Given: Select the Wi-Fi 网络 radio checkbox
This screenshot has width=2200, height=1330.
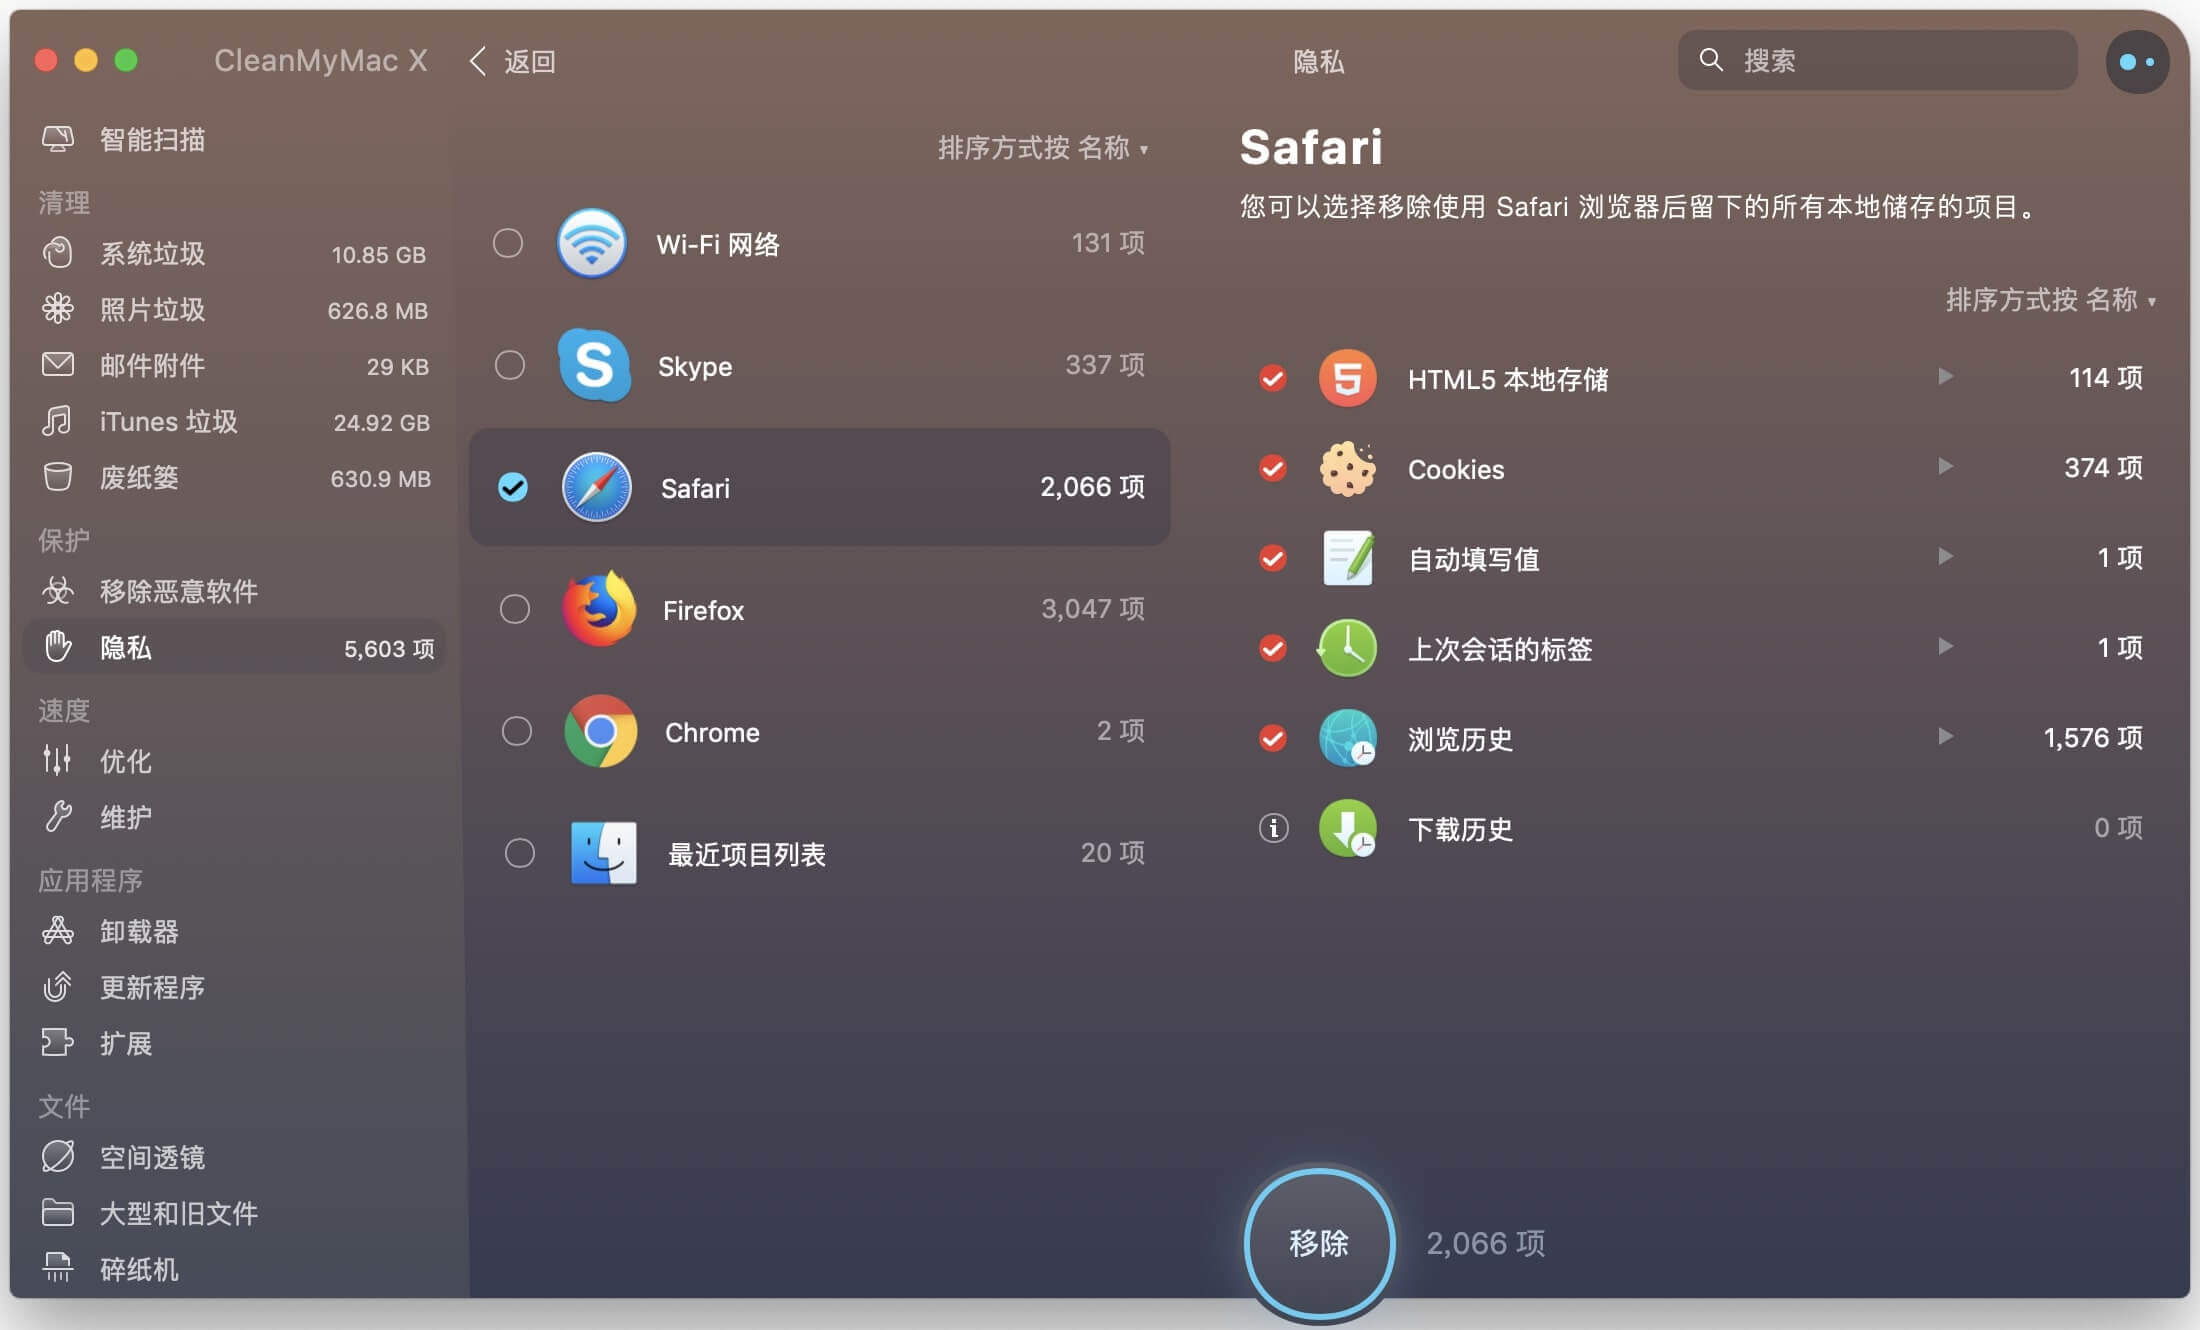Looking at the screenshot, I should point(508,243).
